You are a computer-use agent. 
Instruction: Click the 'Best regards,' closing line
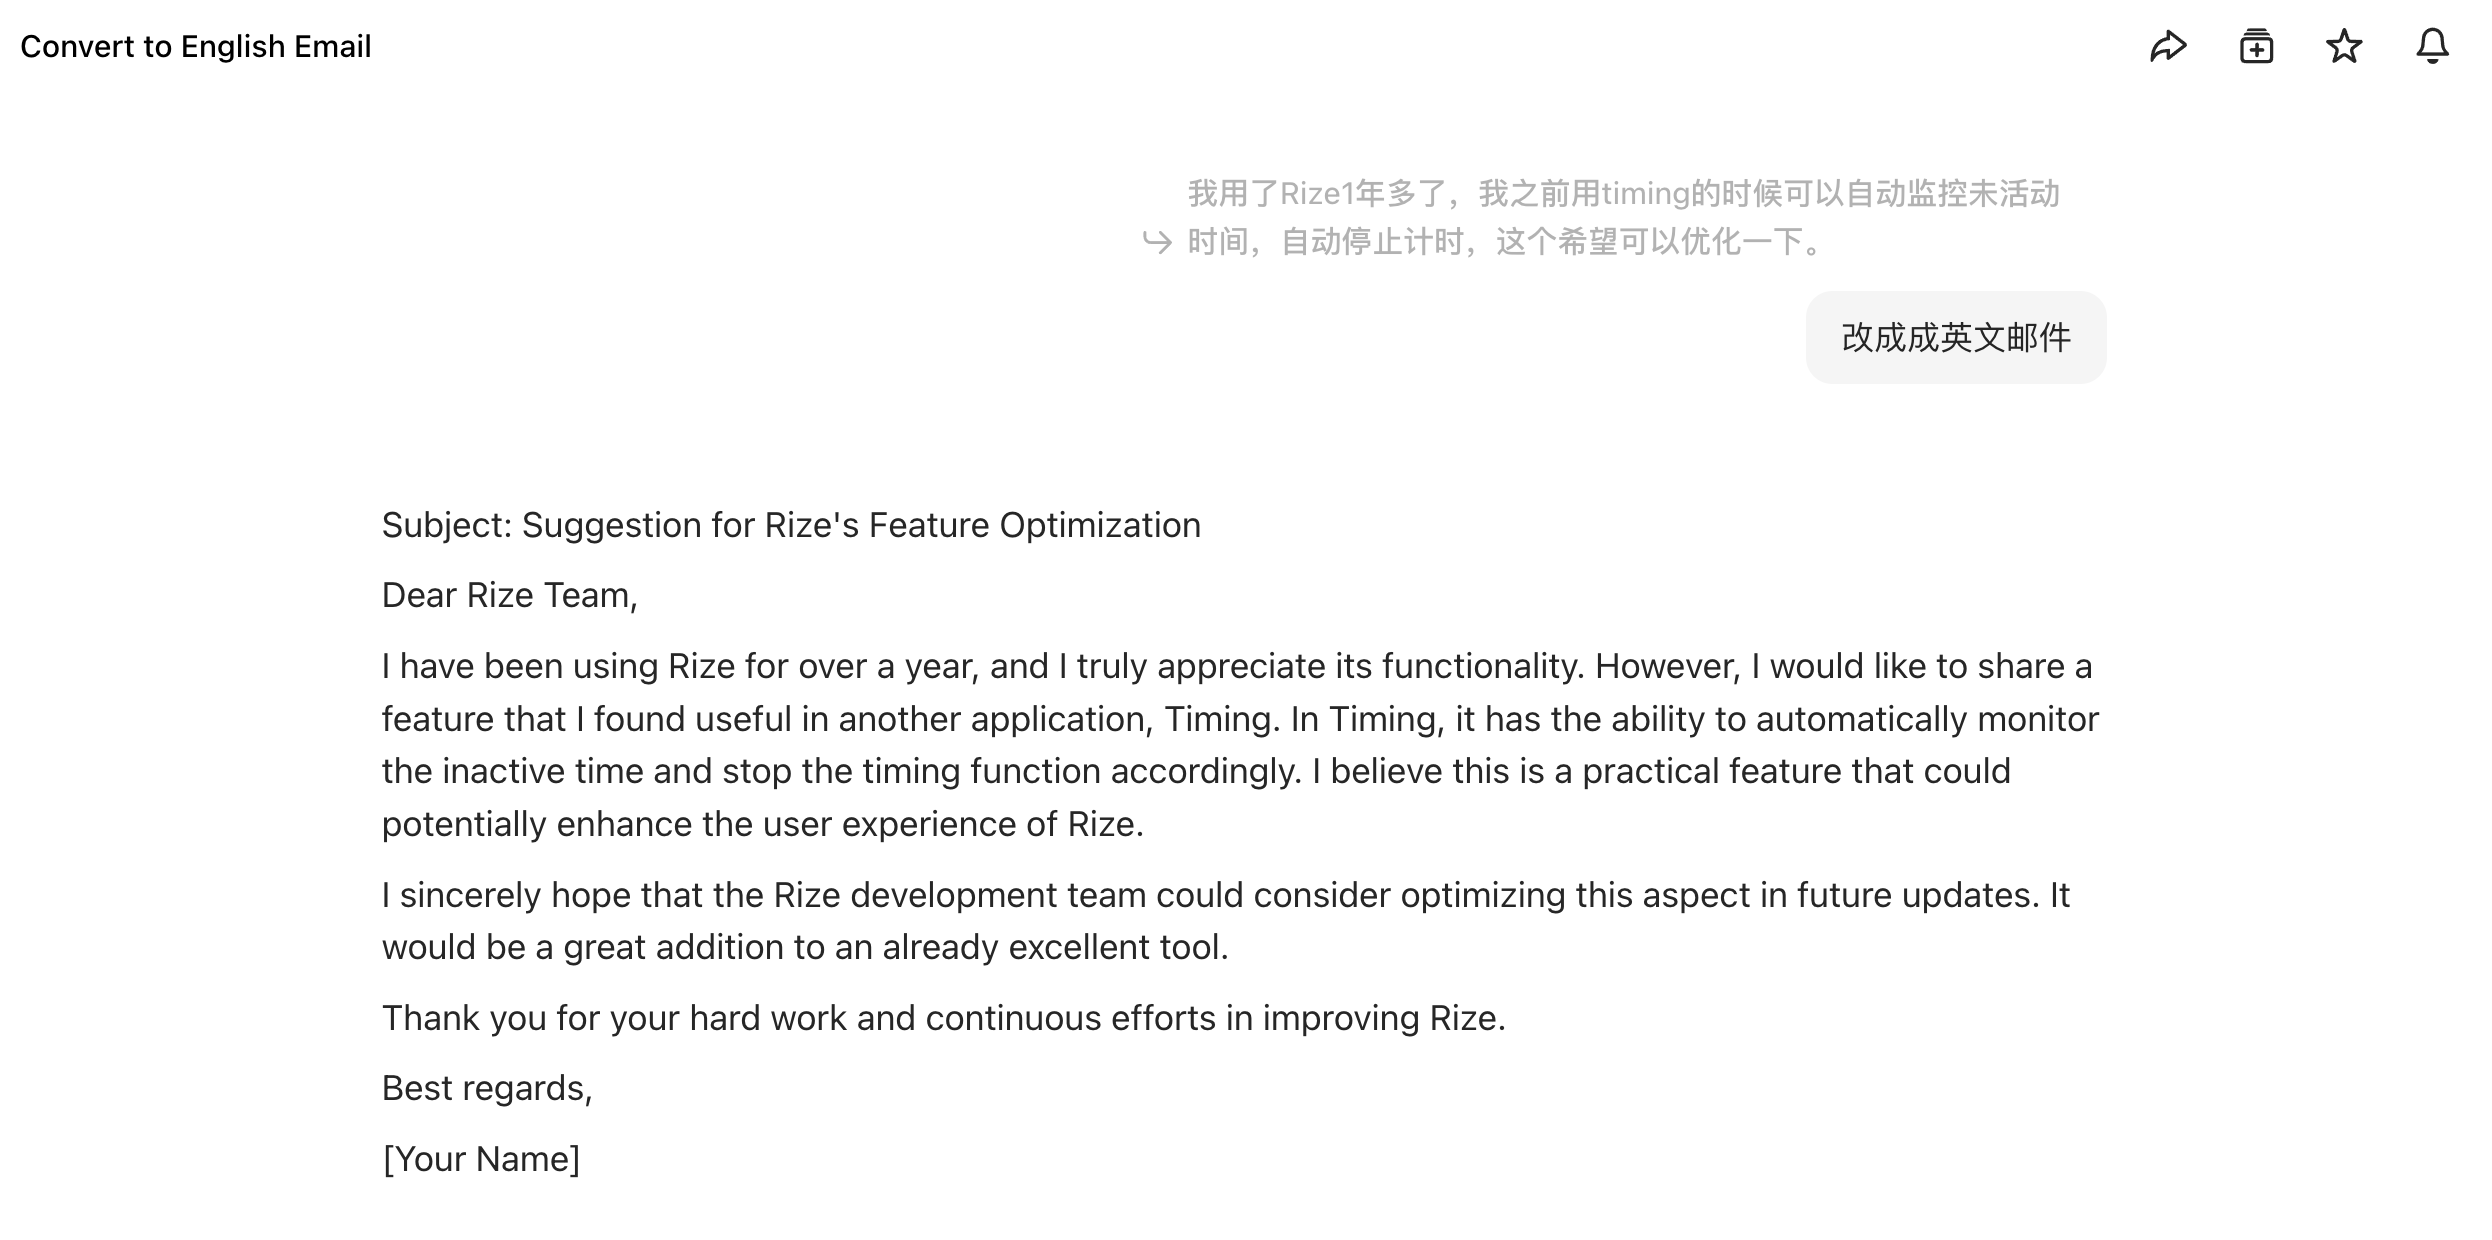[x=487, y=1088]
